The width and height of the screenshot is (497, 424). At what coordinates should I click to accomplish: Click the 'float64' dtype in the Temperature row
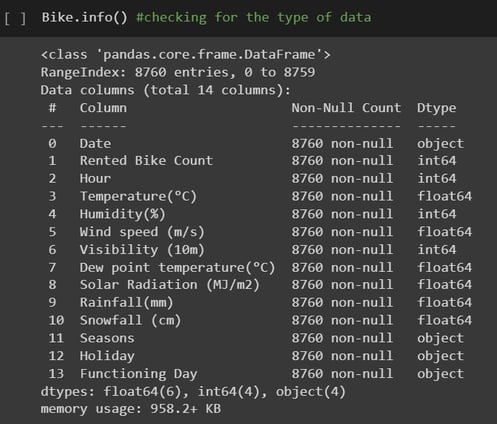pyautogui.click(x=444, y=196)
